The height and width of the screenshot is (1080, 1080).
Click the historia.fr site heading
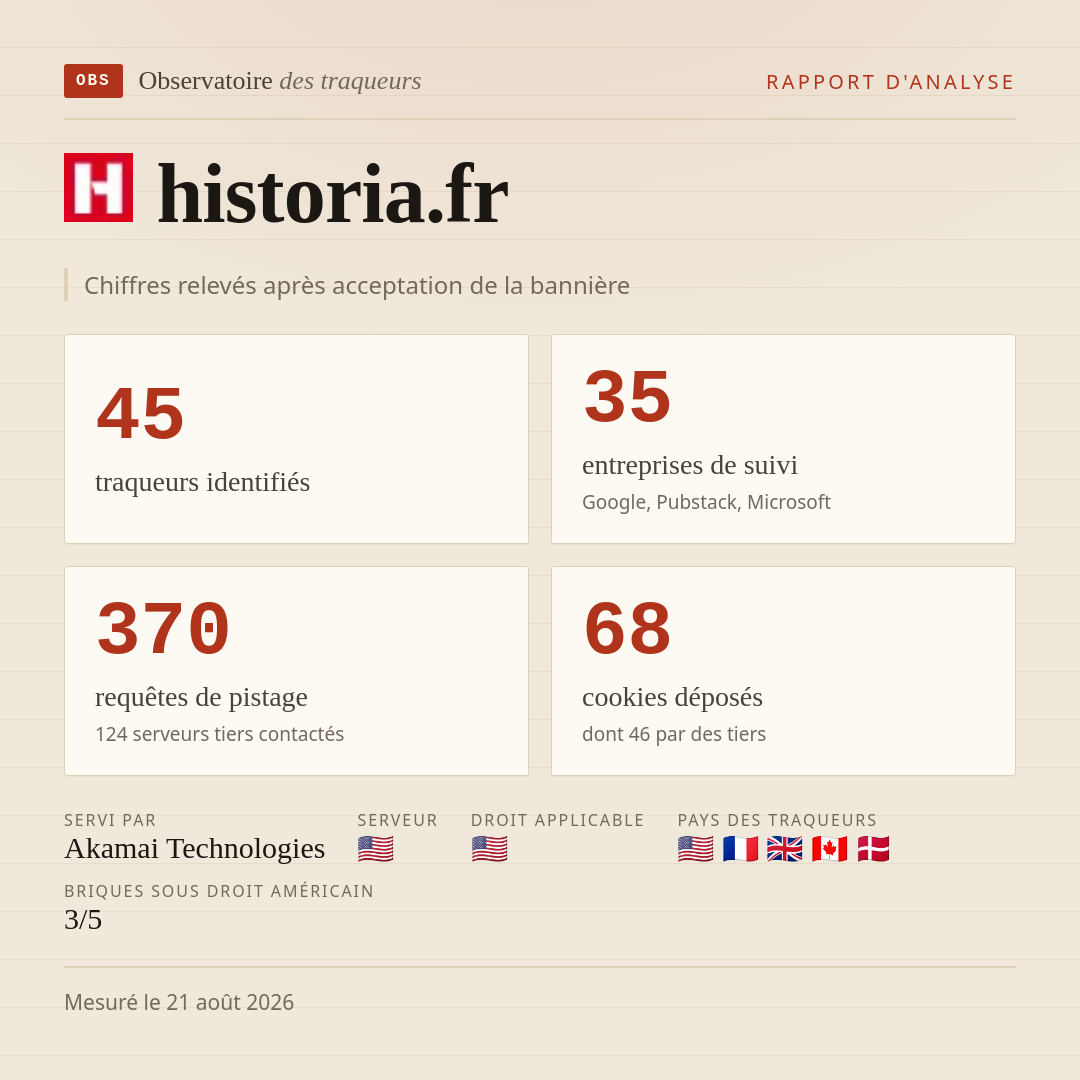pos(333,194)
